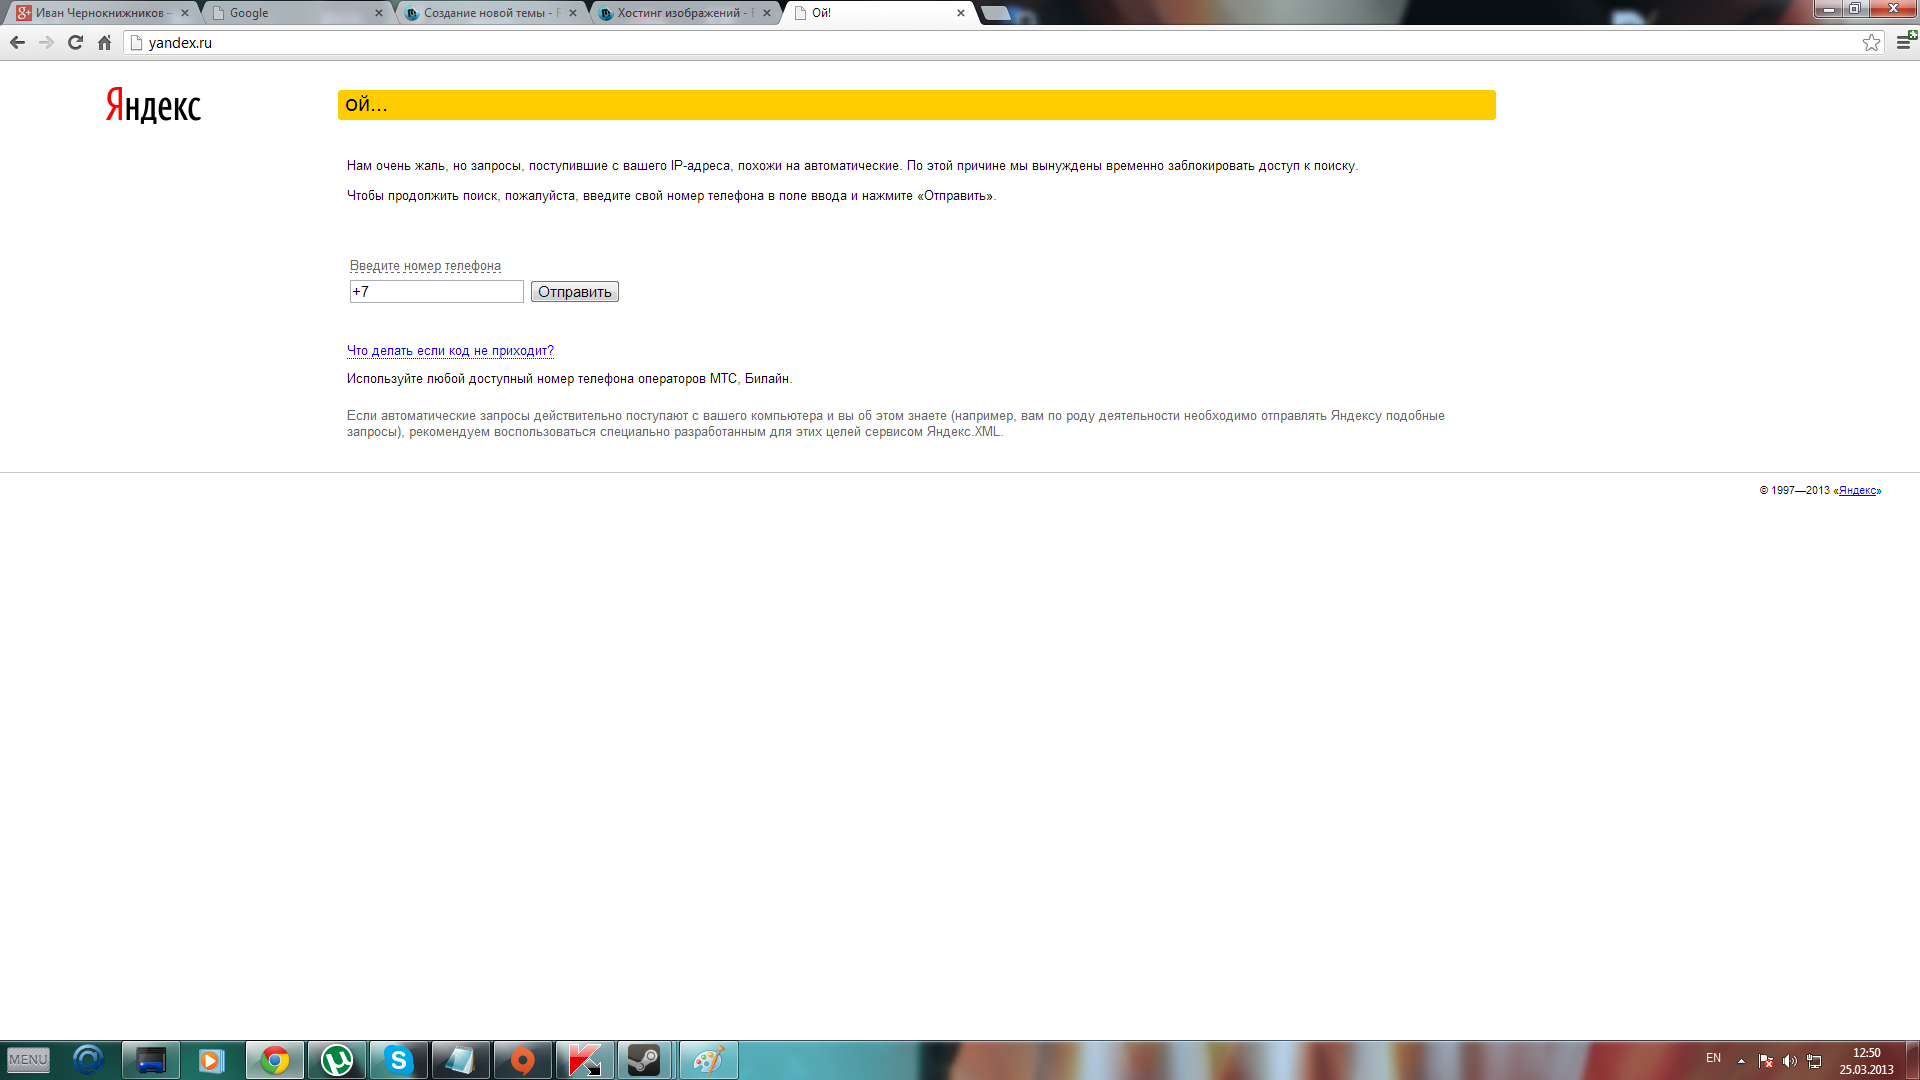Open the Action Center flag icon
The width and height of the screenshot is (1920, 1080).
pyautogui.click(x=1766, y=1061)
